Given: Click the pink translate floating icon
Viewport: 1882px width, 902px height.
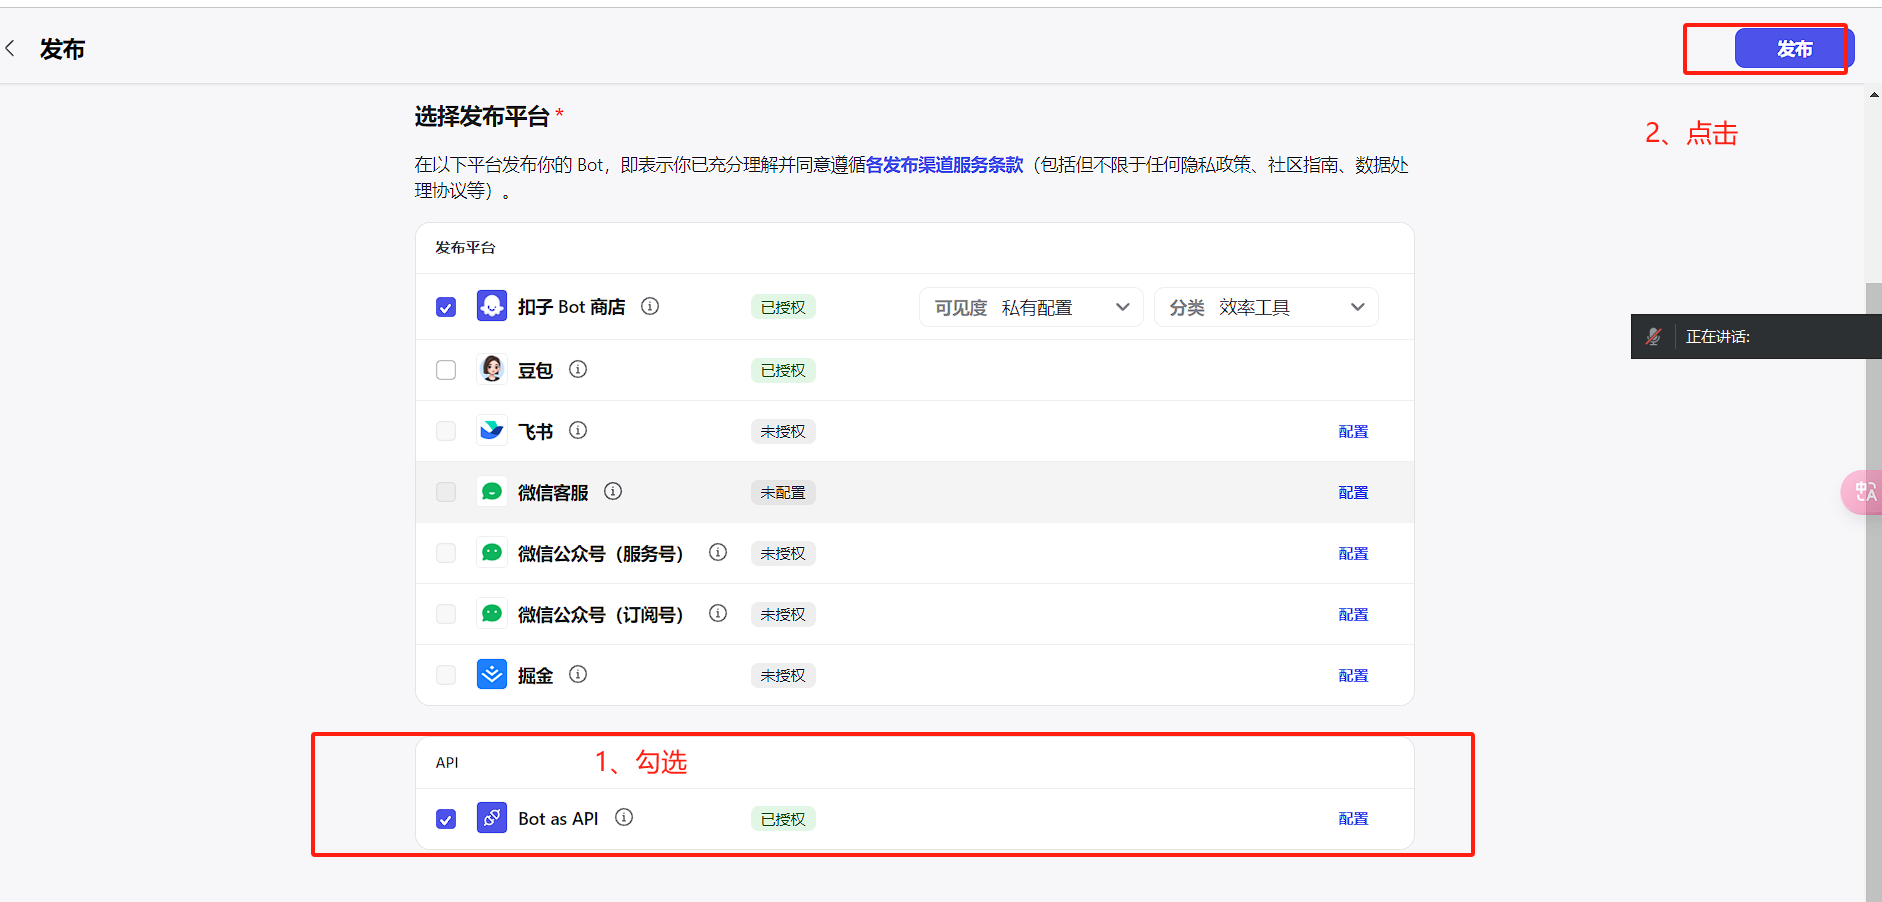Looking at the screenshot, I should [x=1862, y=492].
